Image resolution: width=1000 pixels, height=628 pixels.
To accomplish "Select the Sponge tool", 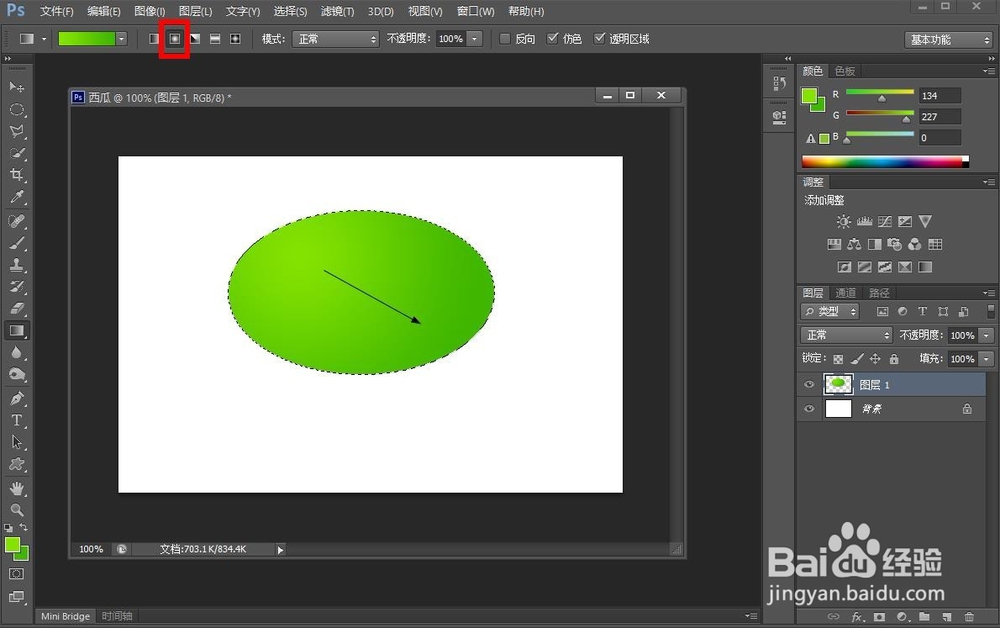I will [17, 374].
